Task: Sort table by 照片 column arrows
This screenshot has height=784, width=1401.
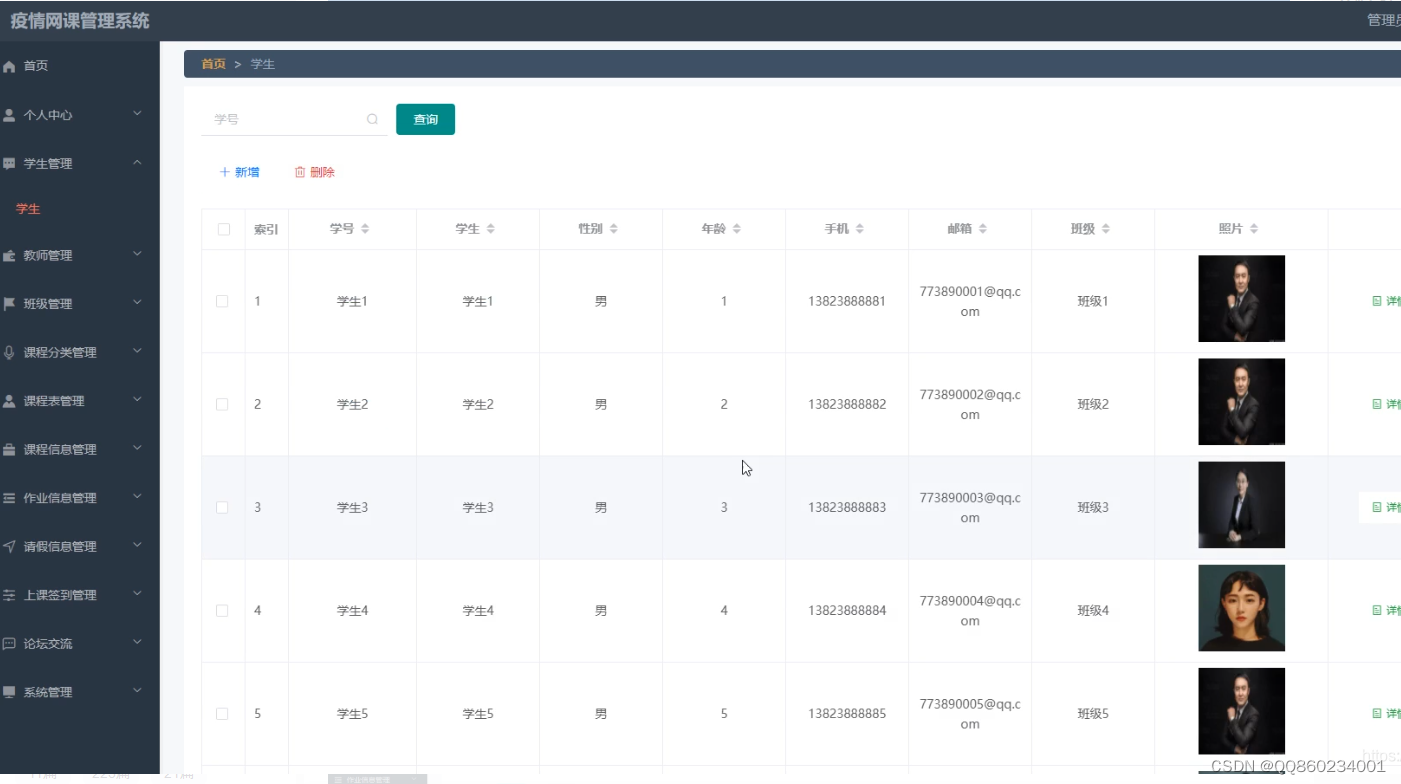Action: click(1253, 229)
